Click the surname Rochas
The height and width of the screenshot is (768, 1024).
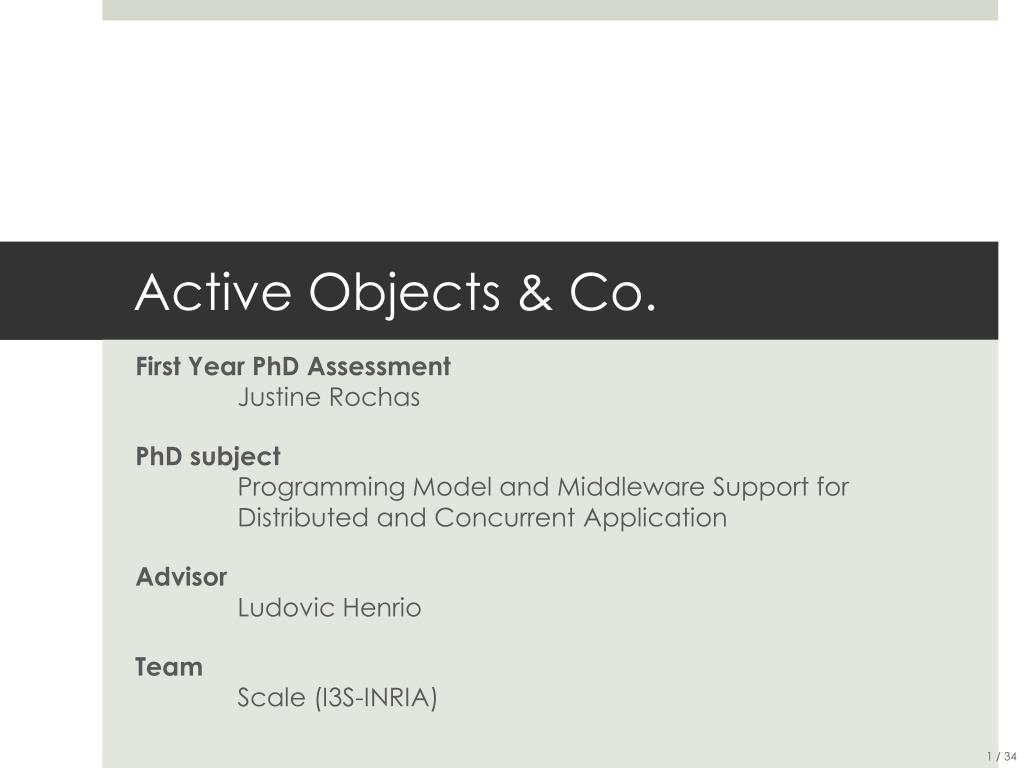click(x=374, y=397)
